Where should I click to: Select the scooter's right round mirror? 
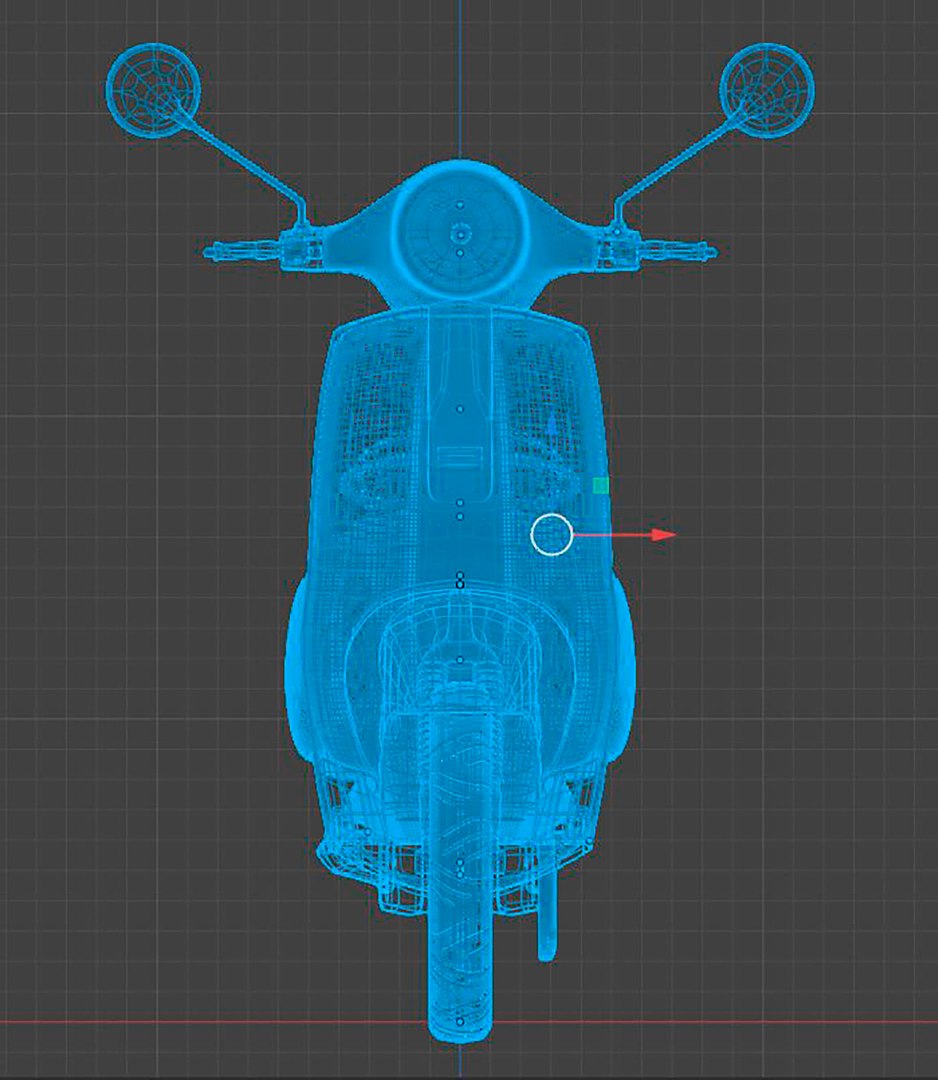pyautogui.click(x=767, y=90)
